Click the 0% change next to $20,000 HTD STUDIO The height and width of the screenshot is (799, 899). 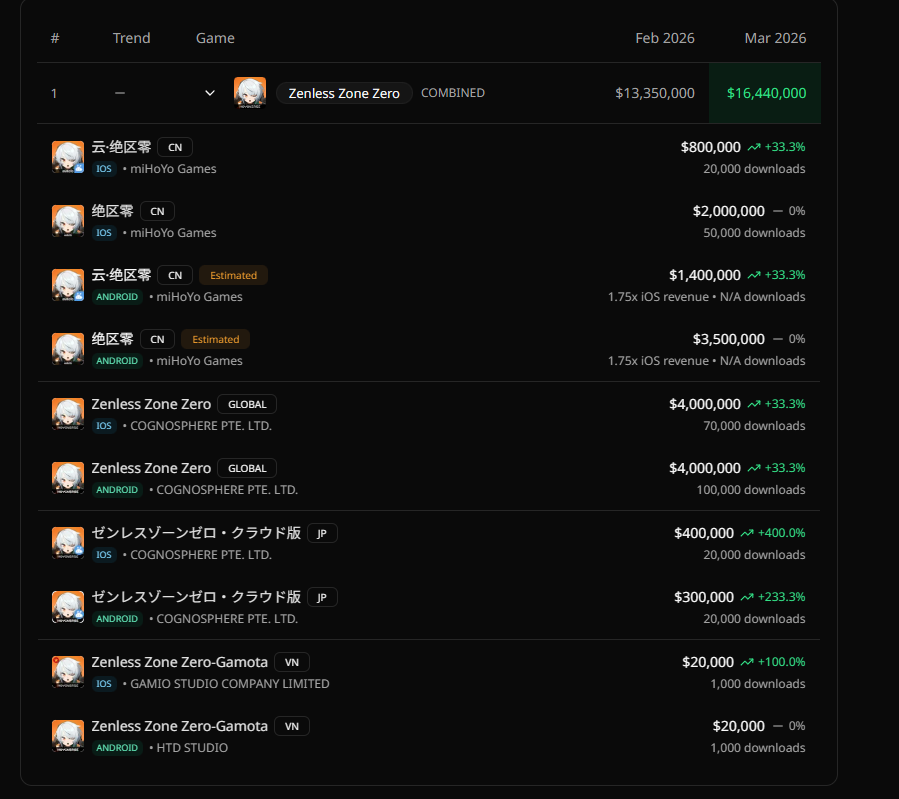click(796, 726)
